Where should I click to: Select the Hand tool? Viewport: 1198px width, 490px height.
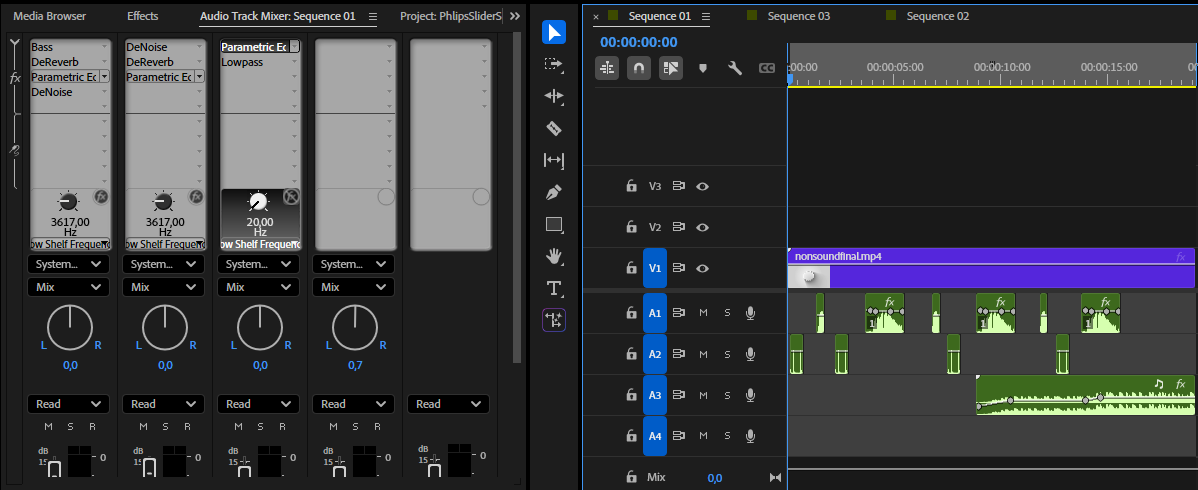554,256
